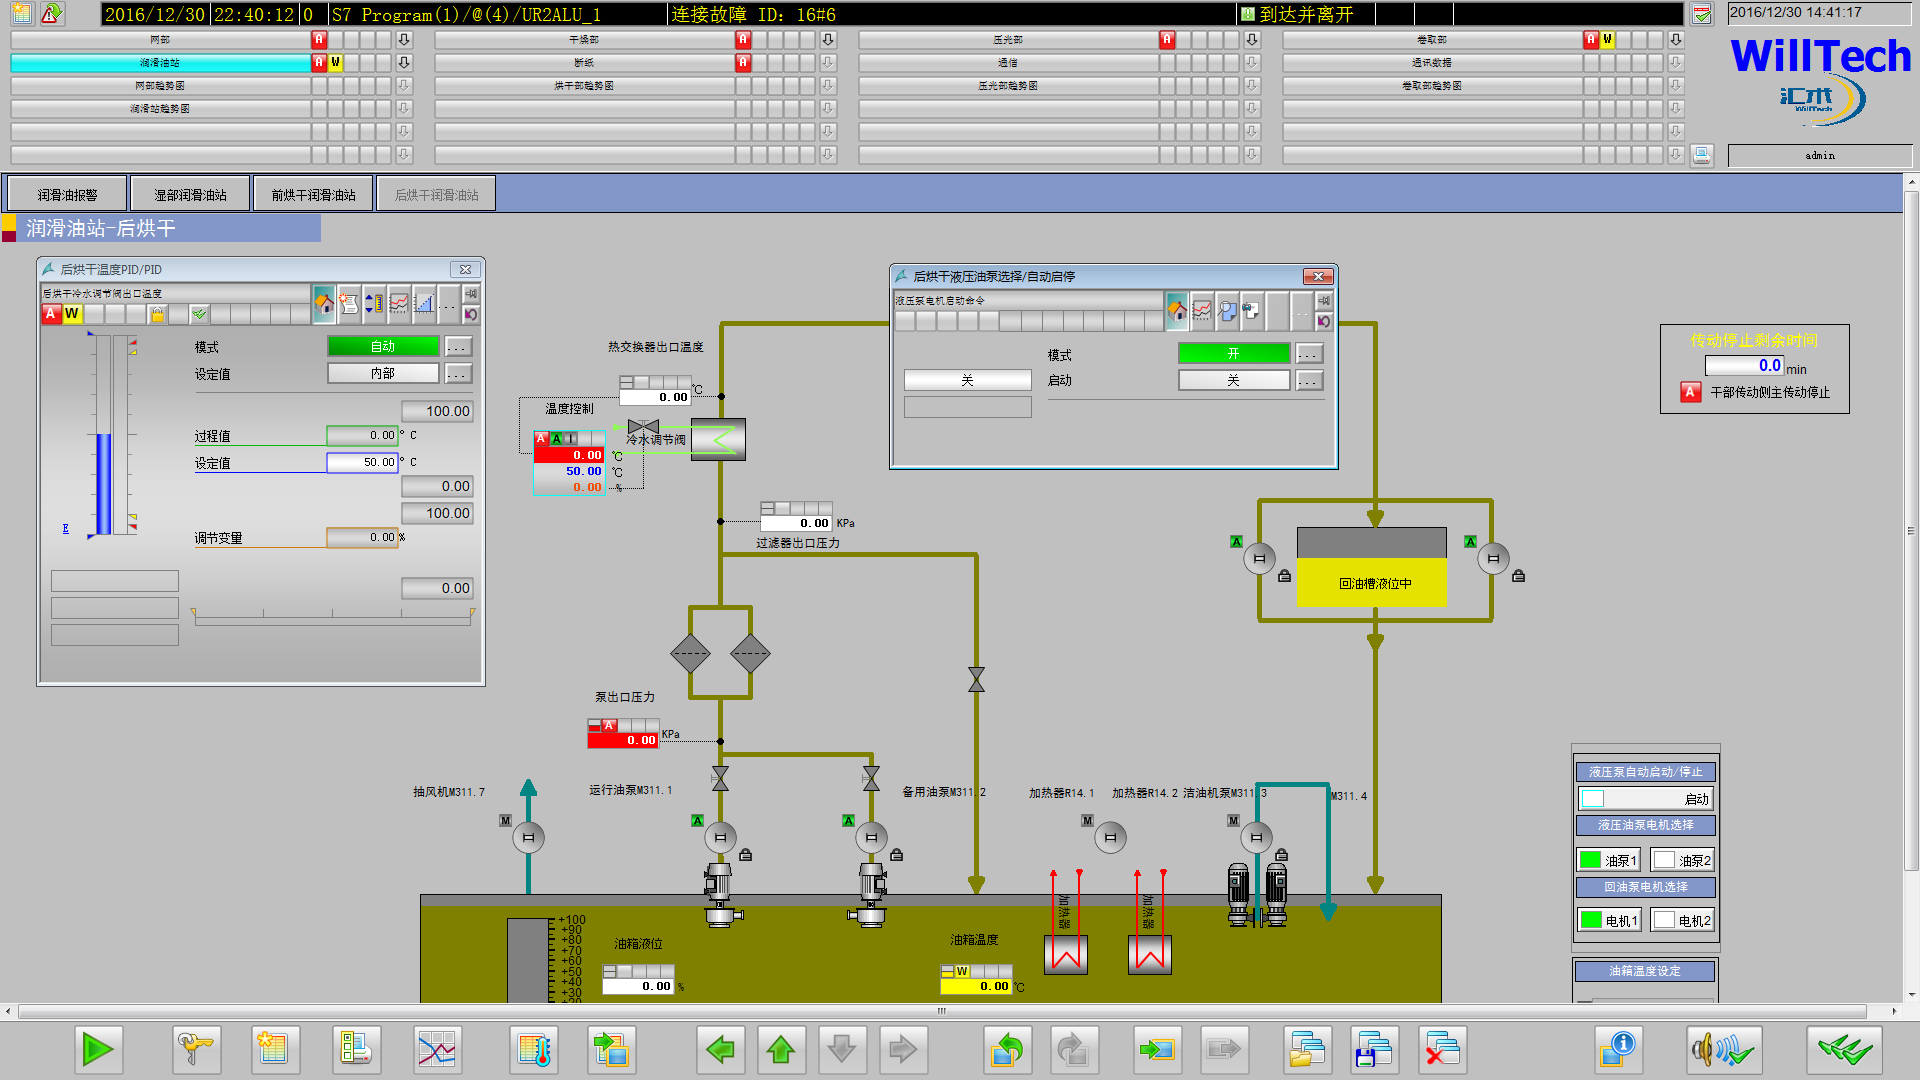
Task: Open the trend chart icon in bottom toolbar
Action: point(436,1049)
